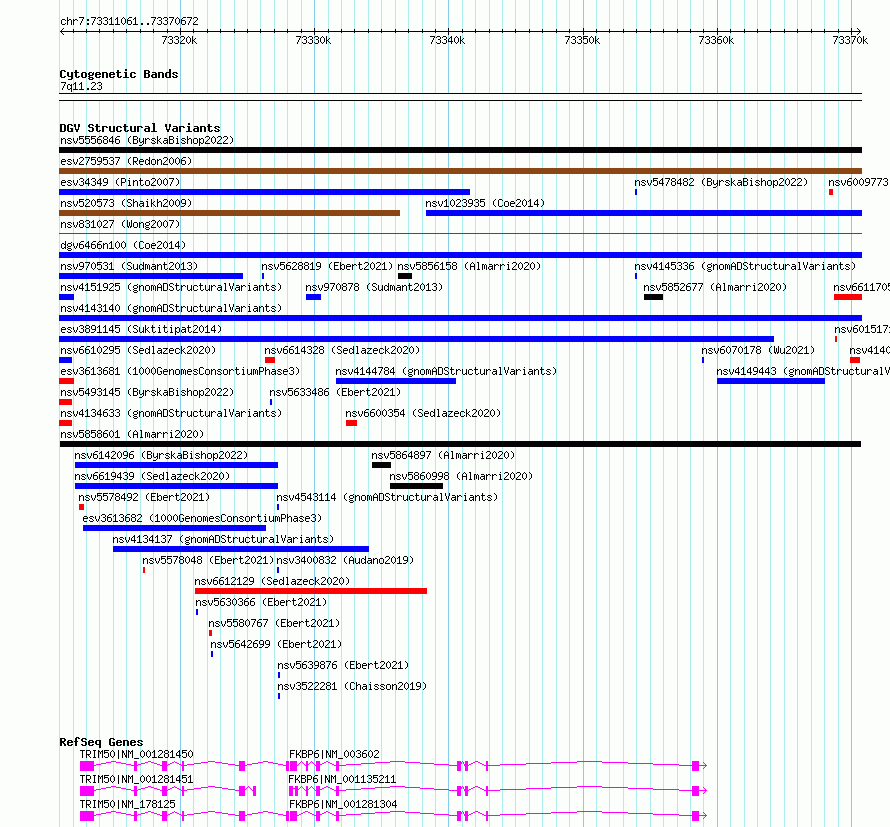Select black bar of nsv5856158 (Almarri2020)
Image resolution: width=890 pixels, height=827 pixels.
pyautogui.click(x=405, y=276)
